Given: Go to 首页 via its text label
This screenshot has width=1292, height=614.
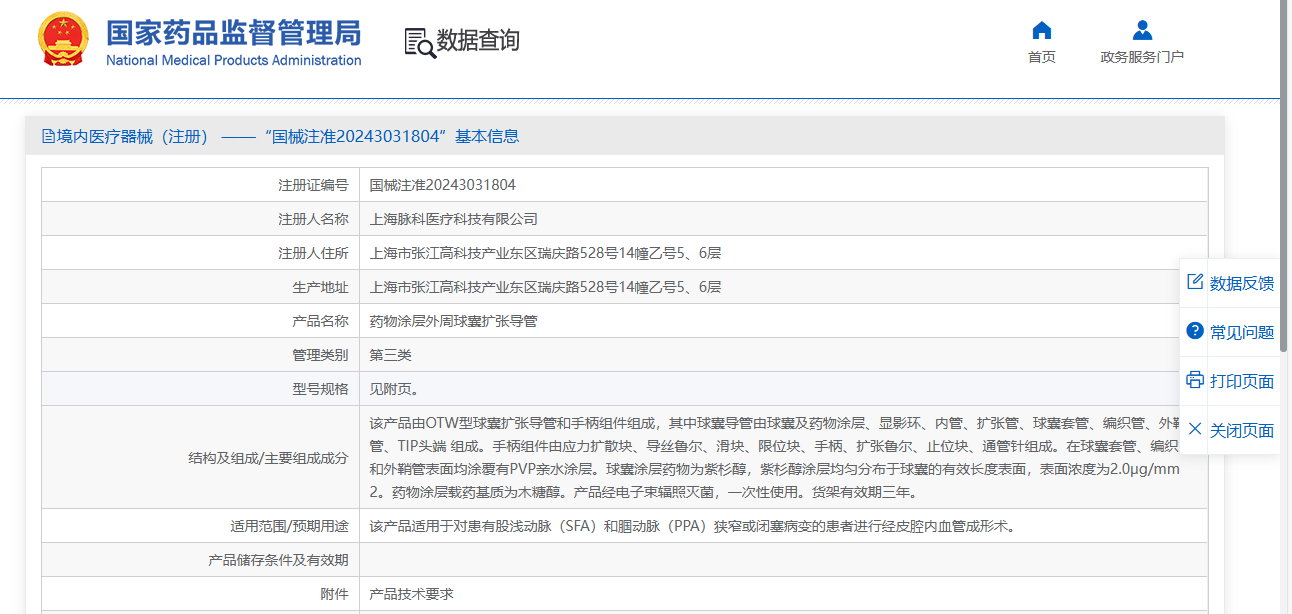Looking at the screenshot, I should [1042, 57].
